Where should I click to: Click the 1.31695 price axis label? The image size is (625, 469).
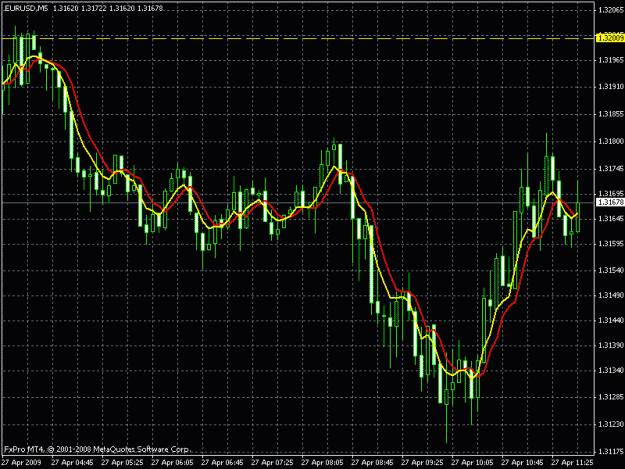611,194
